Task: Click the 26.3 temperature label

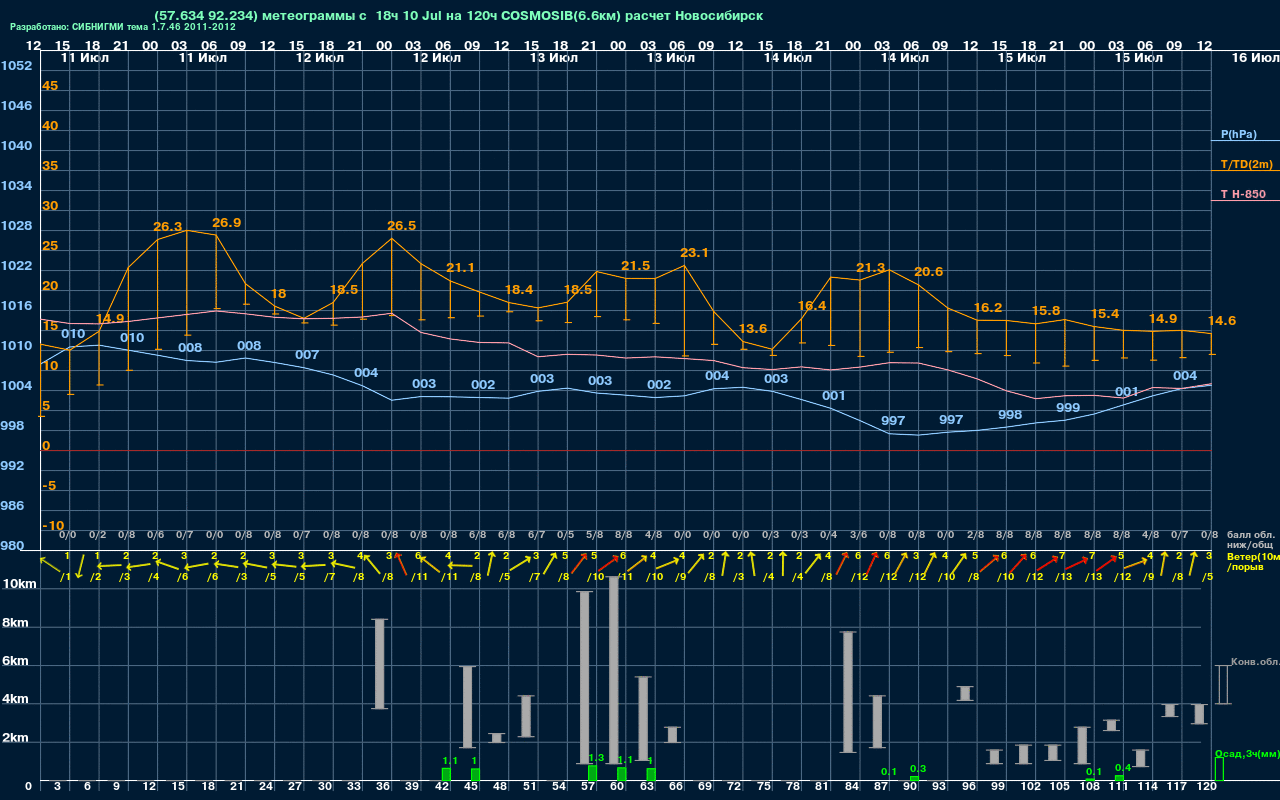Action: tap(168, 227)
